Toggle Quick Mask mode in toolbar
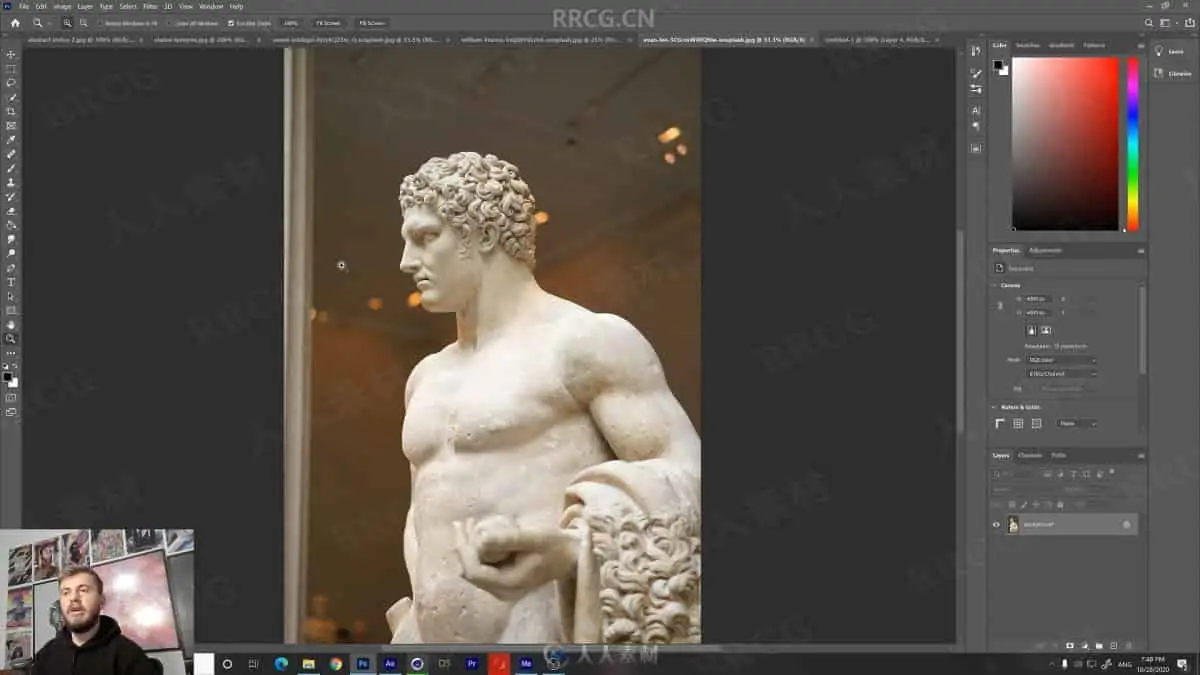The image size is (1200, 675). click(11, 397)
